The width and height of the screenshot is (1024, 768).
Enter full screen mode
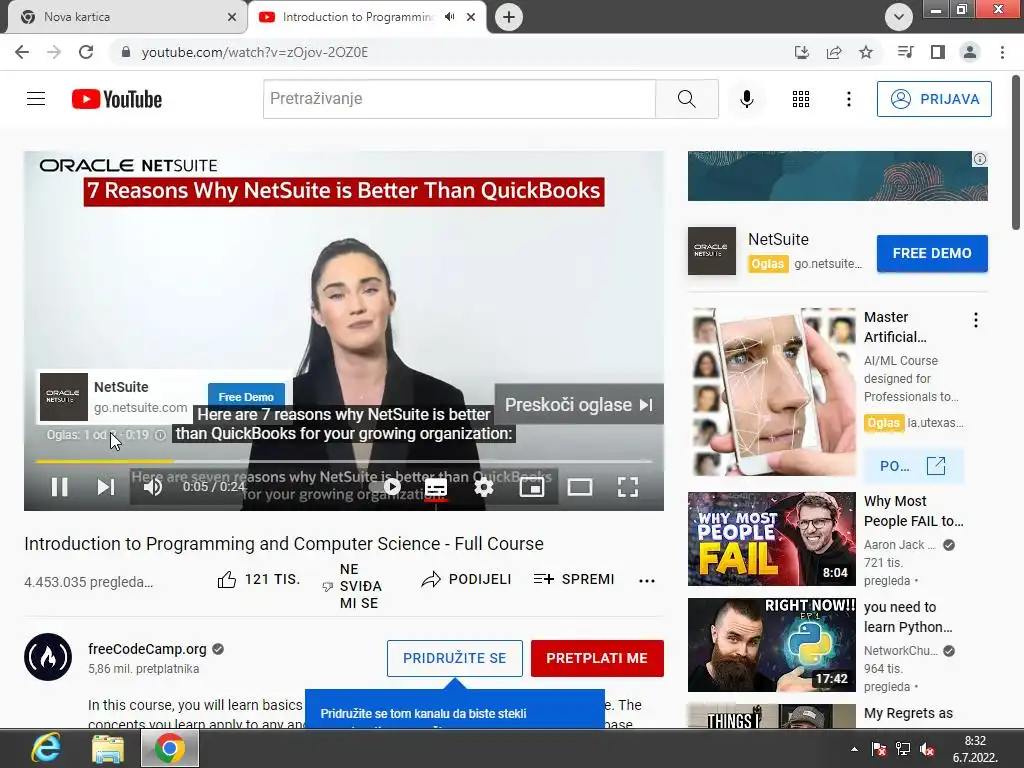click(x=628, y=487)
